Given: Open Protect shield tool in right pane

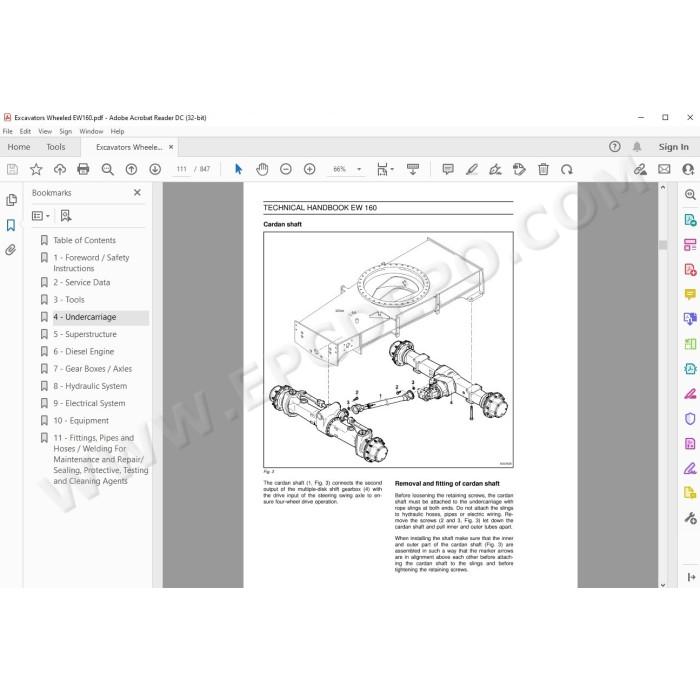Looking at the screenshot, I should (690, 419).
